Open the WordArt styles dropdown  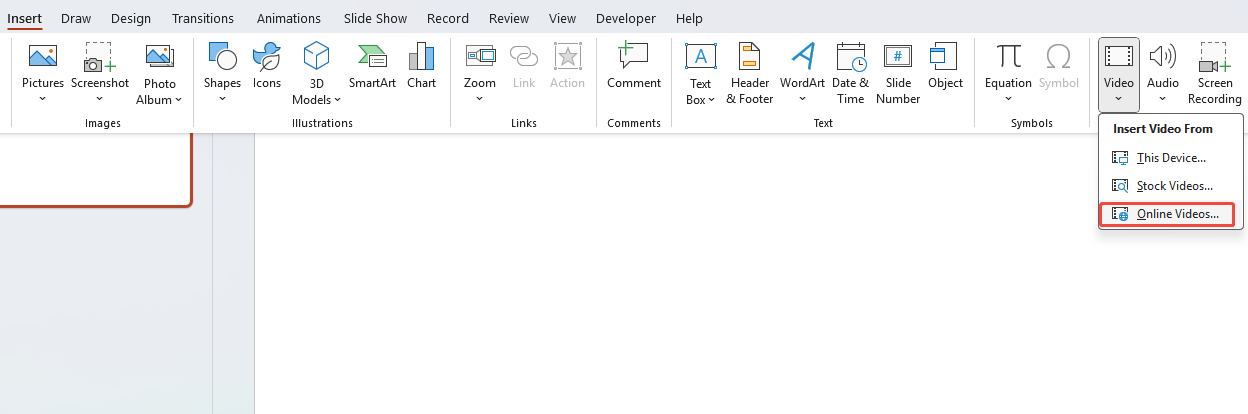point(802,99)
